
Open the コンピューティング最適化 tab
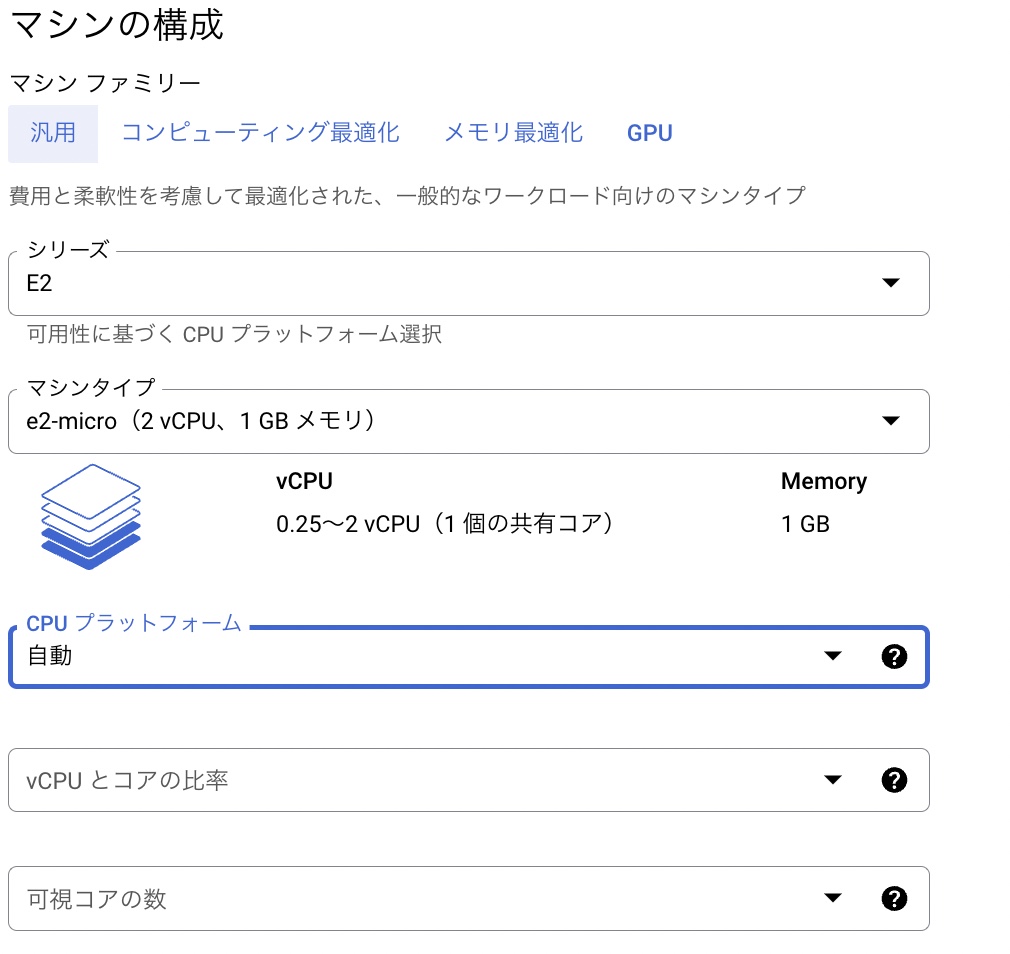pyautogui.click(x=259, y=132)
